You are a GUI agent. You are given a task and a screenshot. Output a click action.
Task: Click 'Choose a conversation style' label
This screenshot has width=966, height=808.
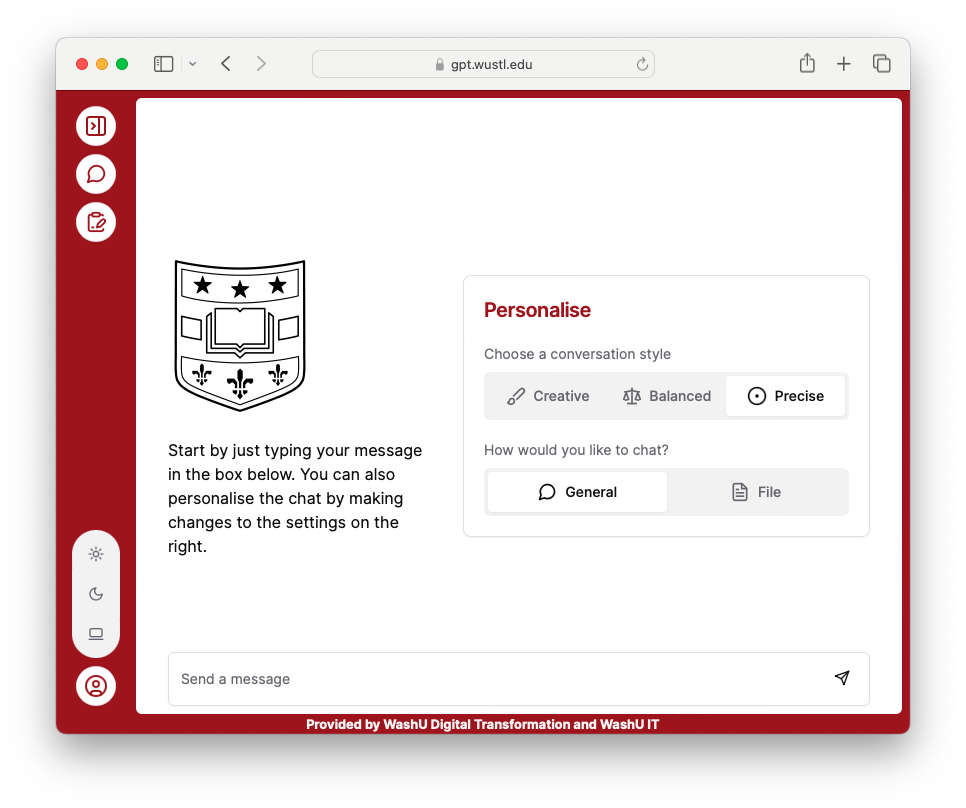pyautogui.click(x=577, y=354)
